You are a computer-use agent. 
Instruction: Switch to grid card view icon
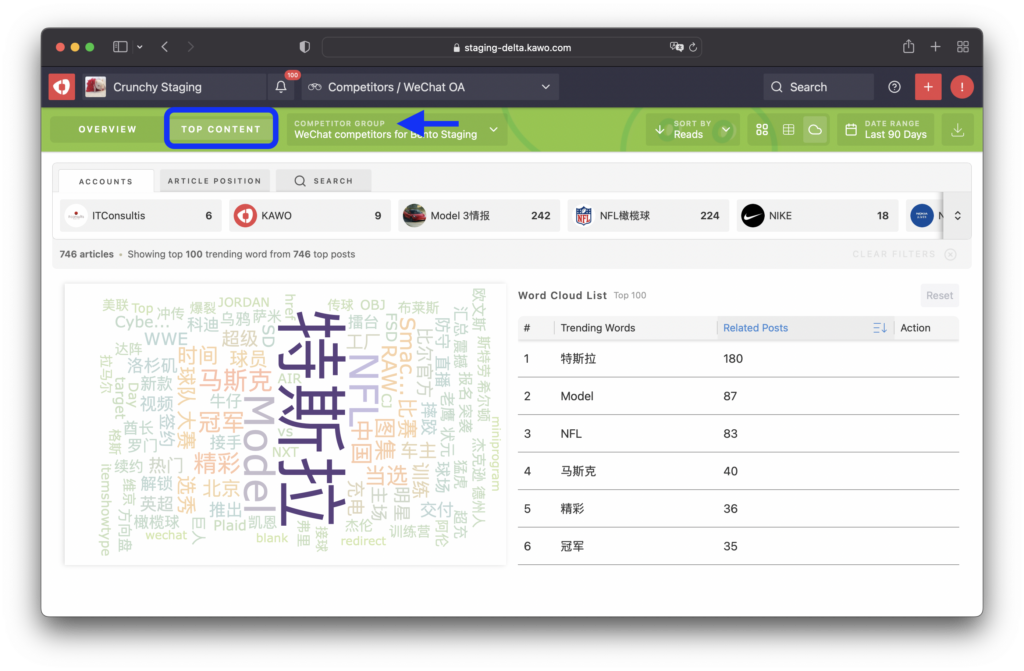761,130
